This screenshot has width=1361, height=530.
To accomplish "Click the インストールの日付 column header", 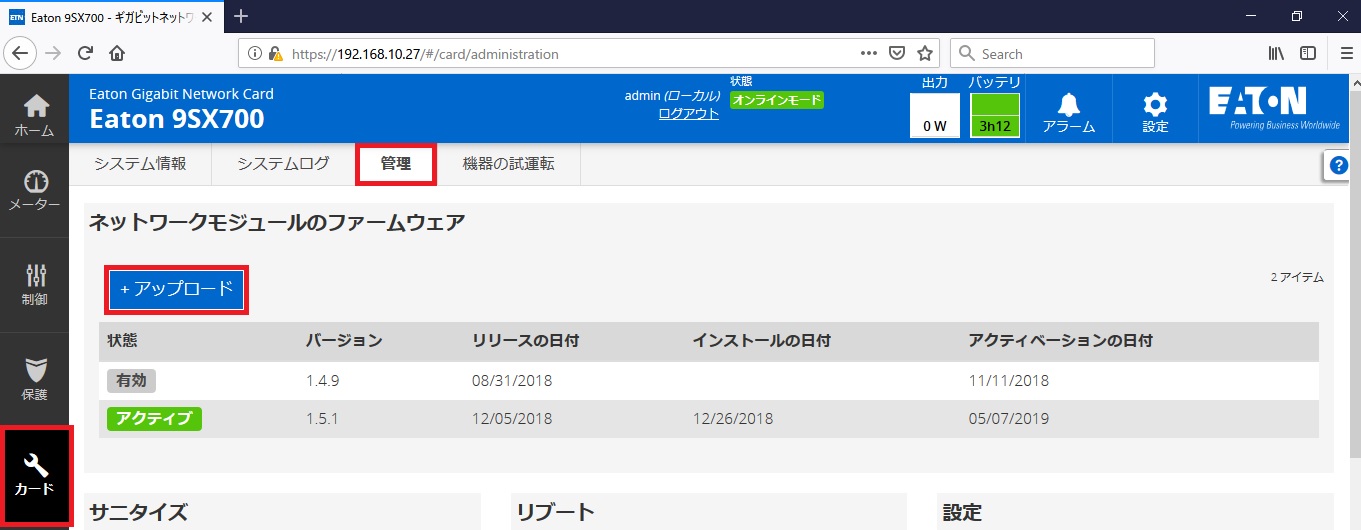I will tap(762, 341).
